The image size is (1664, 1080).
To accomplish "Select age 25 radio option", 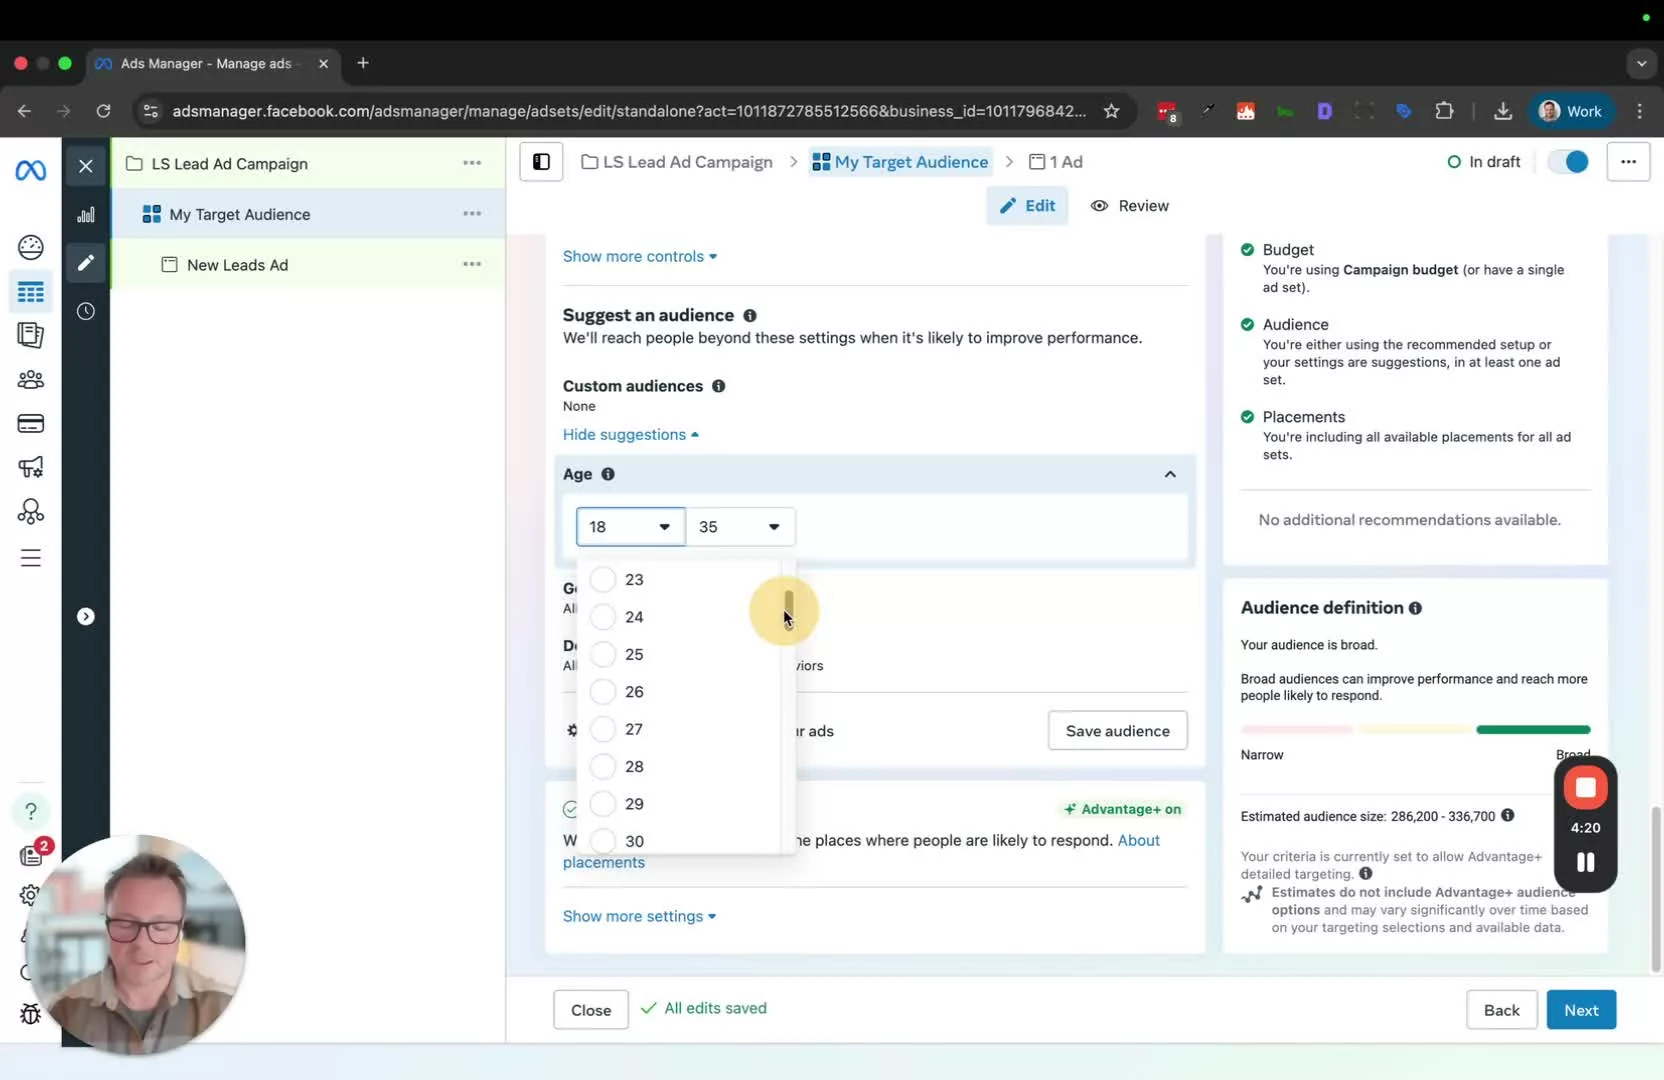I will click(603, 655).
